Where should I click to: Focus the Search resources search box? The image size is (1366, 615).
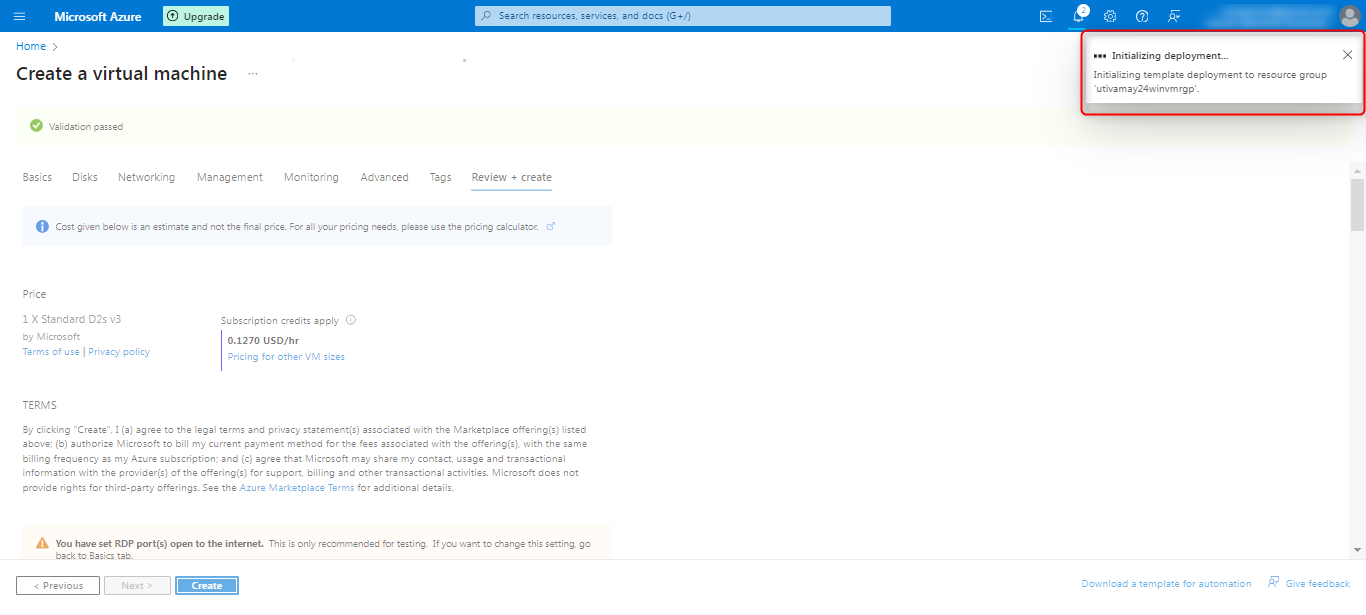683,16
